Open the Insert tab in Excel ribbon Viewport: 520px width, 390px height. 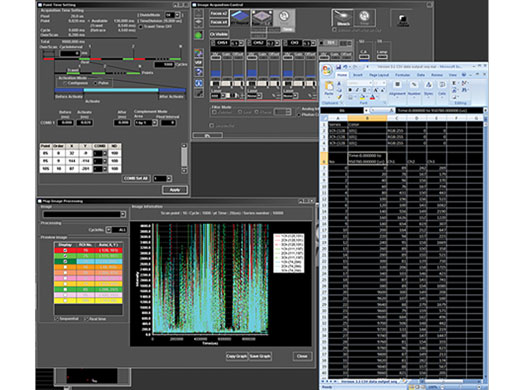click(x=358, y=75)
